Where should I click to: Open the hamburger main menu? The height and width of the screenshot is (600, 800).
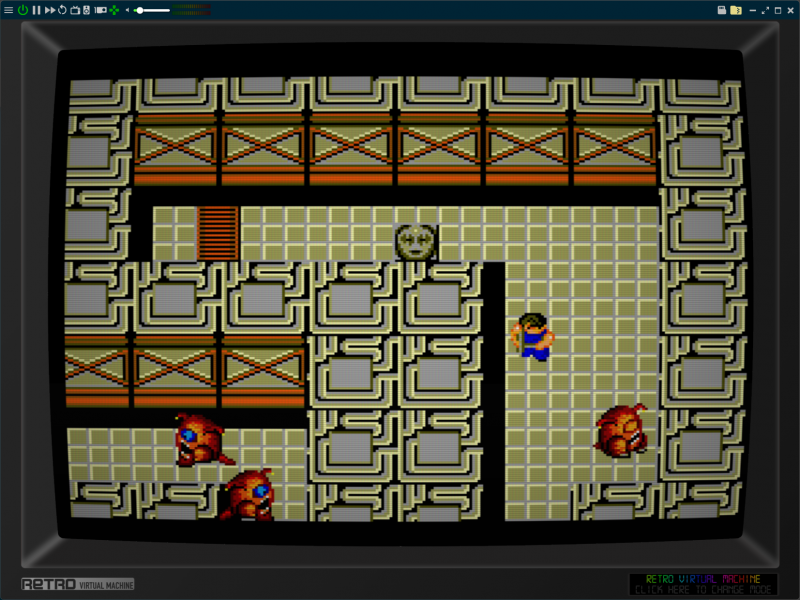click(x=9, y=10)
